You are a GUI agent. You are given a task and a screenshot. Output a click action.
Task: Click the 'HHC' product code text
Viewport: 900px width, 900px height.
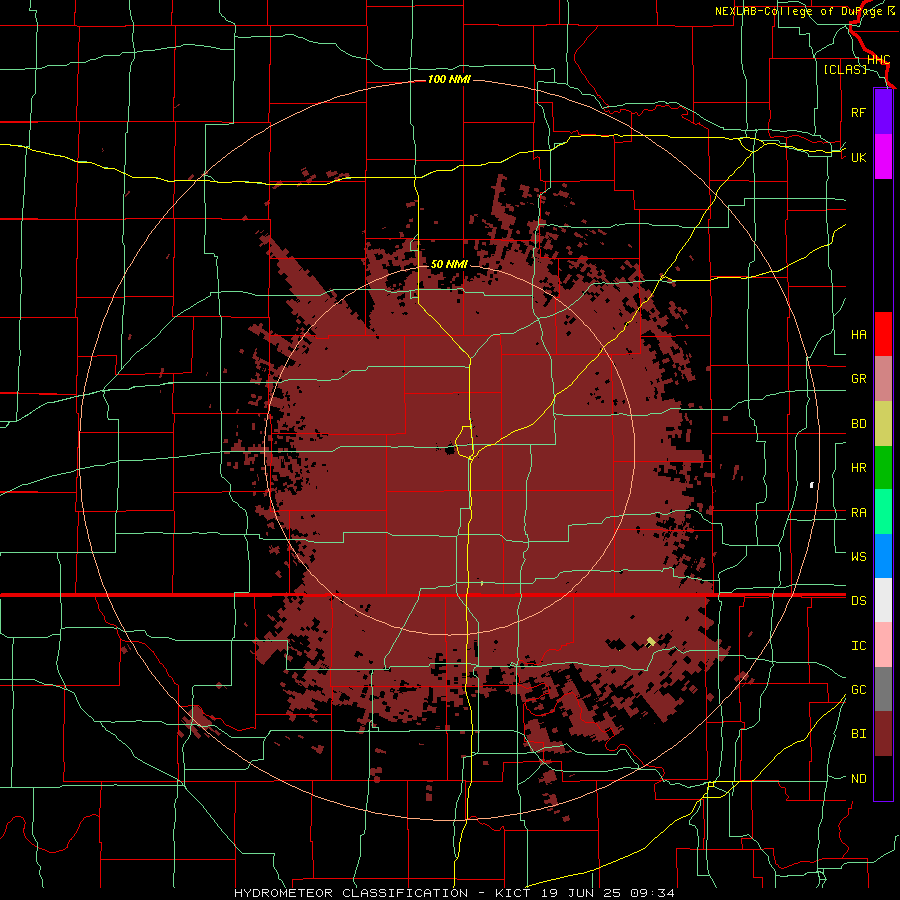(878, 60)
